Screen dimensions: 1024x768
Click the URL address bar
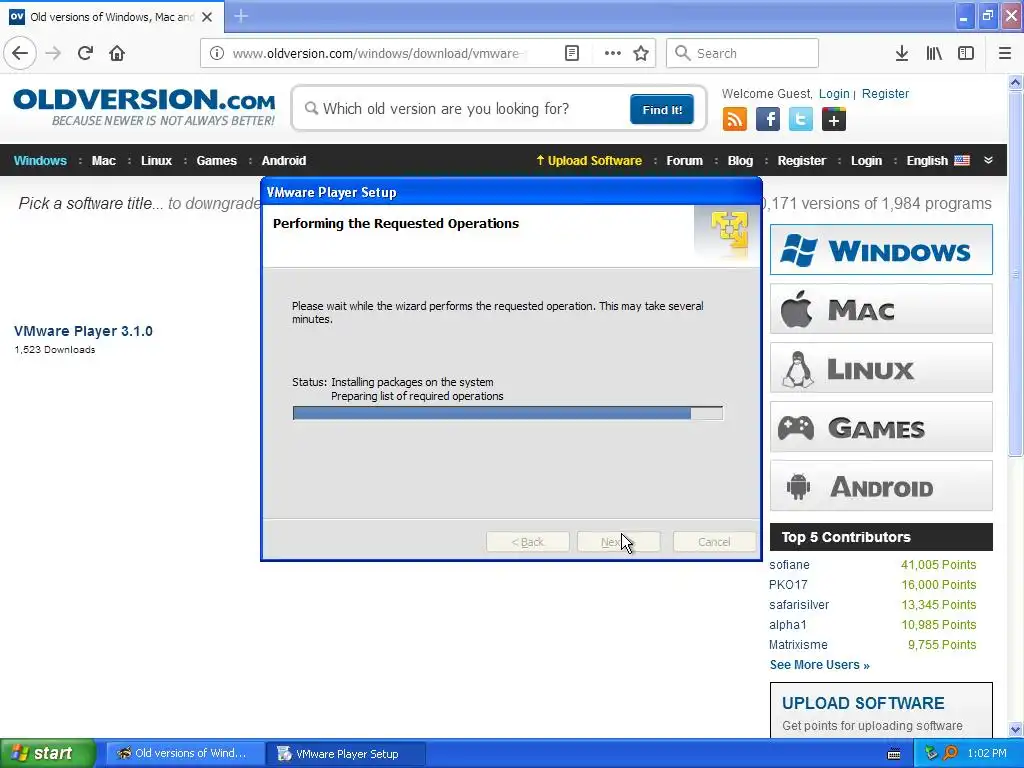(x=379, y=53)
